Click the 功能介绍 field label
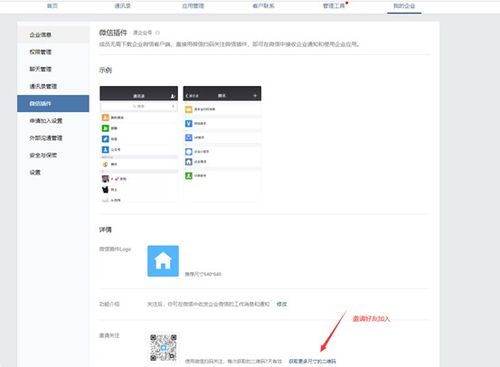Screen dimensions: 500x367 click(x=109, y=304)
